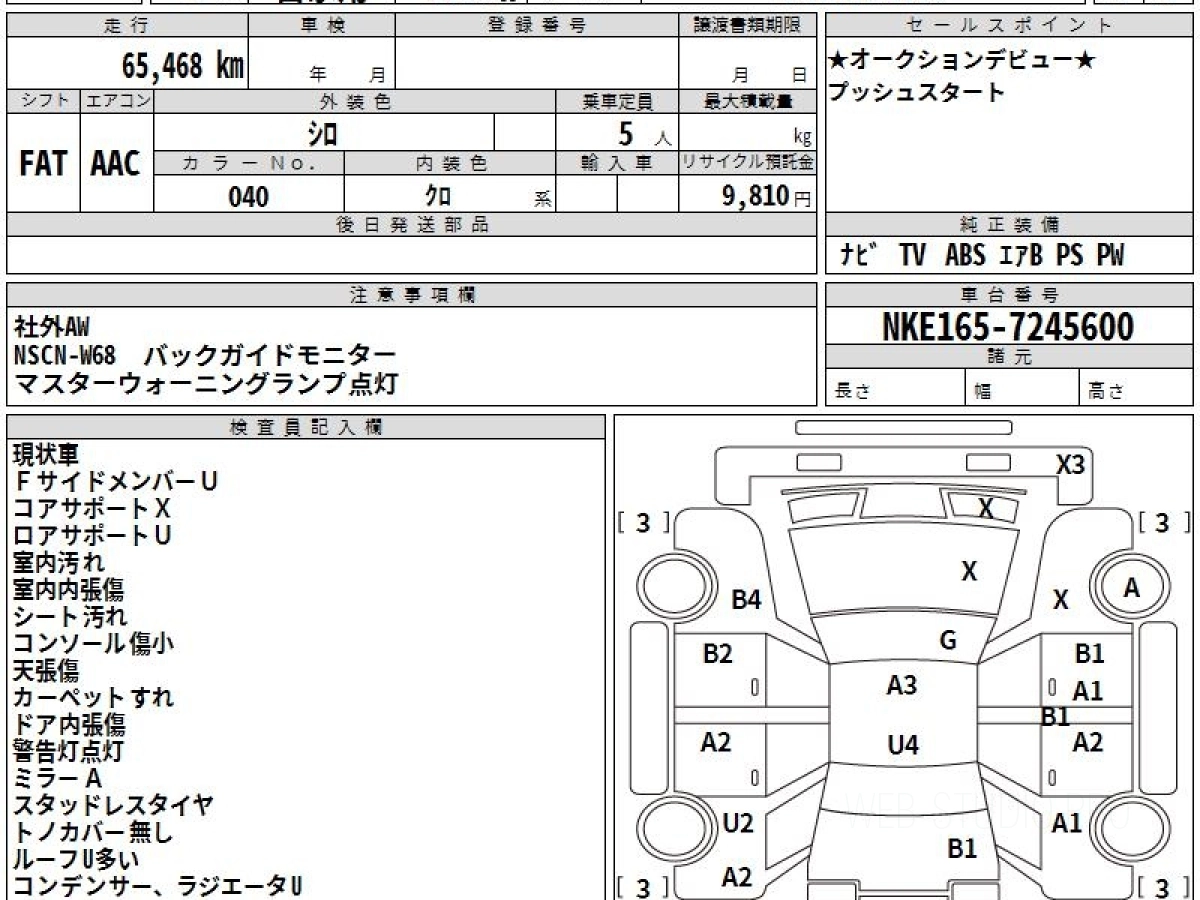Select the スタッドレスタイヤ inspector note
Image resolution: width=1200 pixels, height=900 pixels.
(113, 805)
